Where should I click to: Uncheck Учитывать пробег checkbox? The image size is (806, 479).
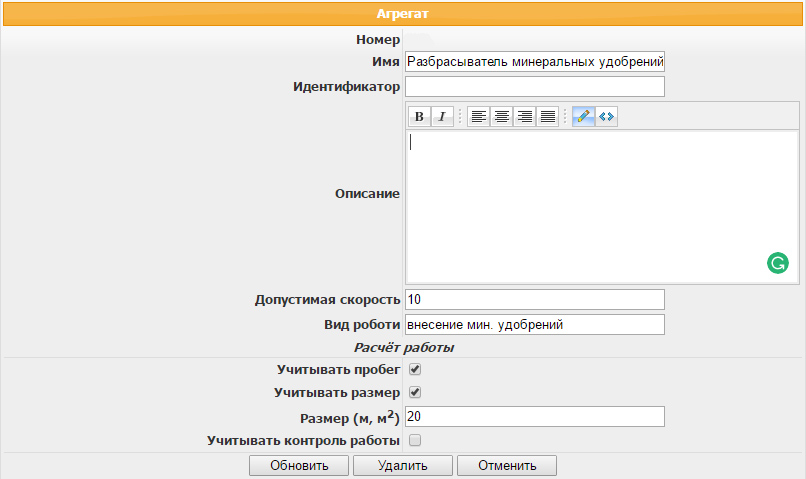tap(415, 369)
